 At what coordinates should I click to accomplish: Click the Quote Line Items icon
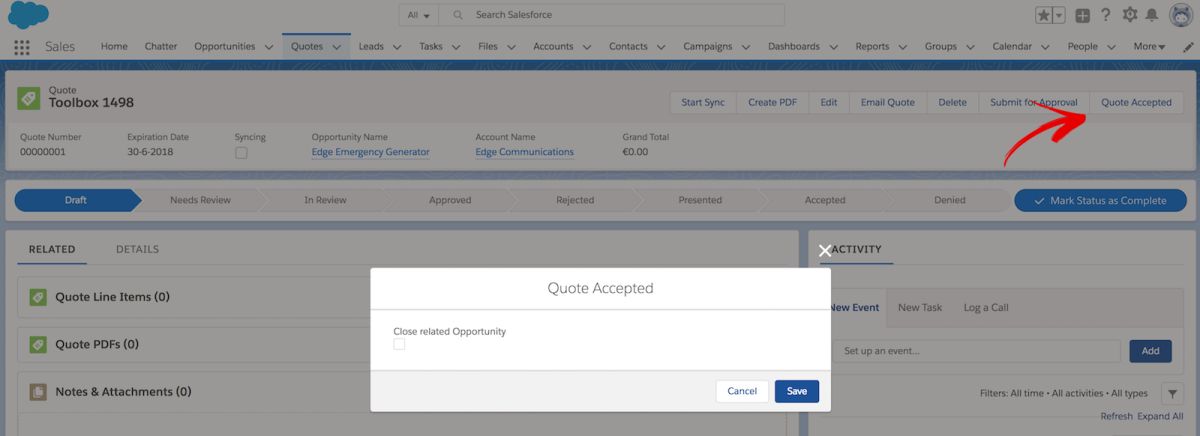point(38,297)
